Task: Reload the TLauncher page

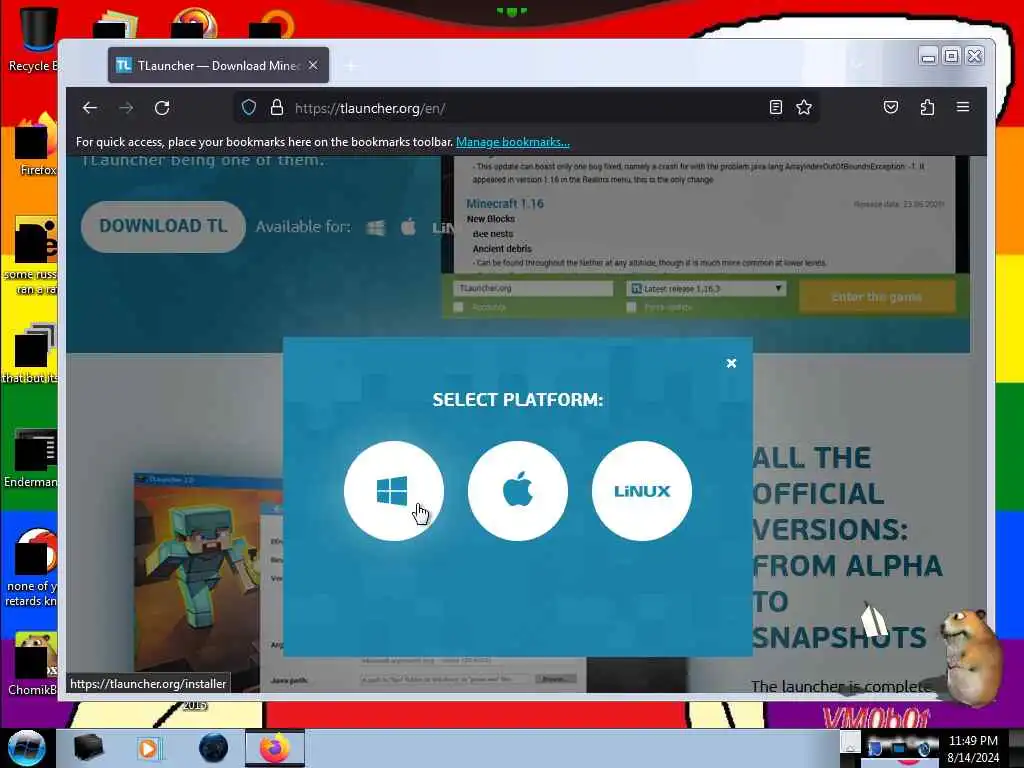Action: (x=162, y=108)
